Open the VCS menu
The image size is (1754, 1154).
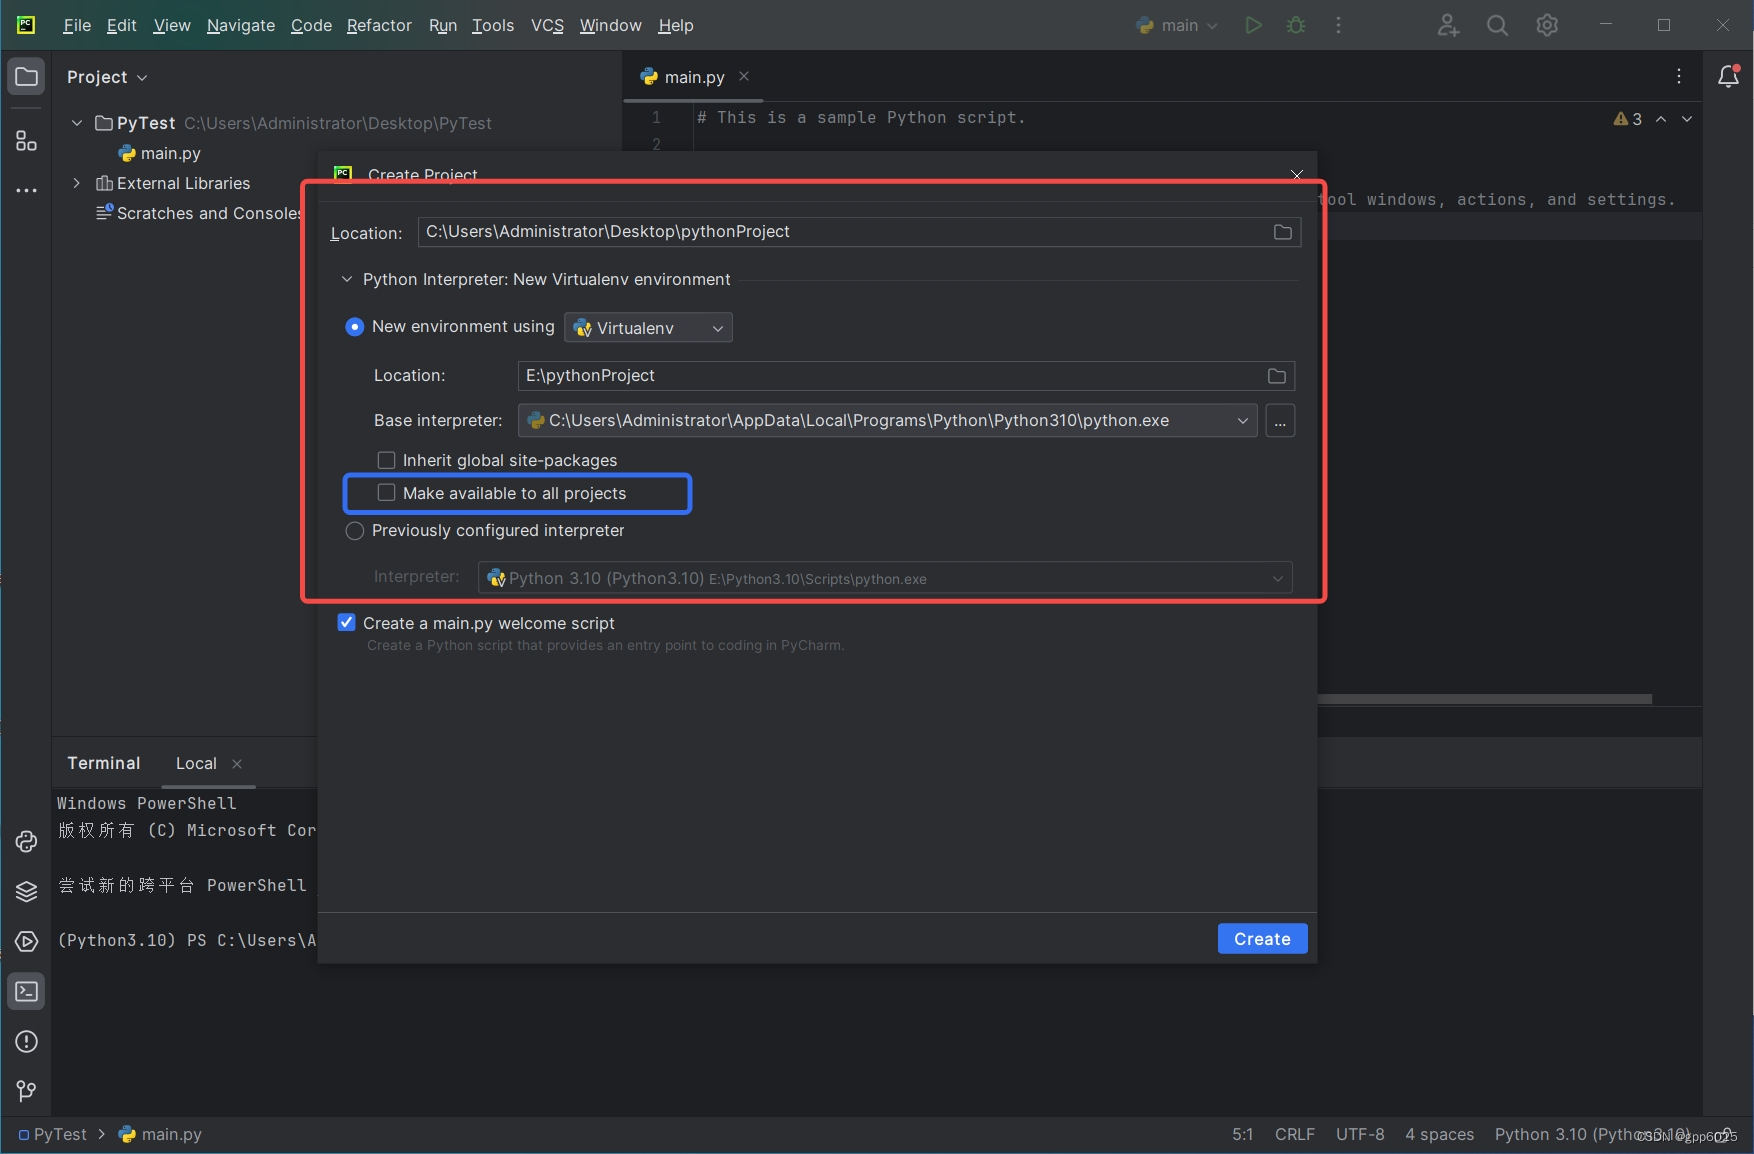(x=547, y=25)
